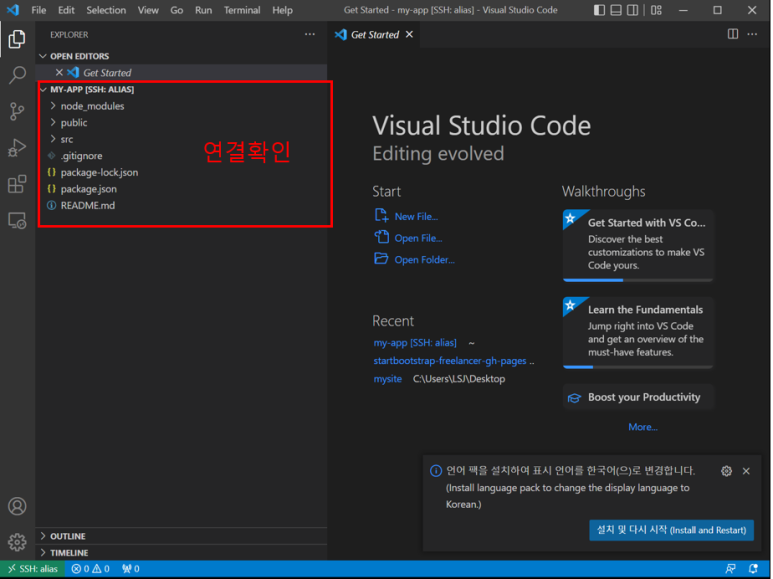Open Source Control view icon
Screen dimensions: 773x579
click(x=17, y=111)
